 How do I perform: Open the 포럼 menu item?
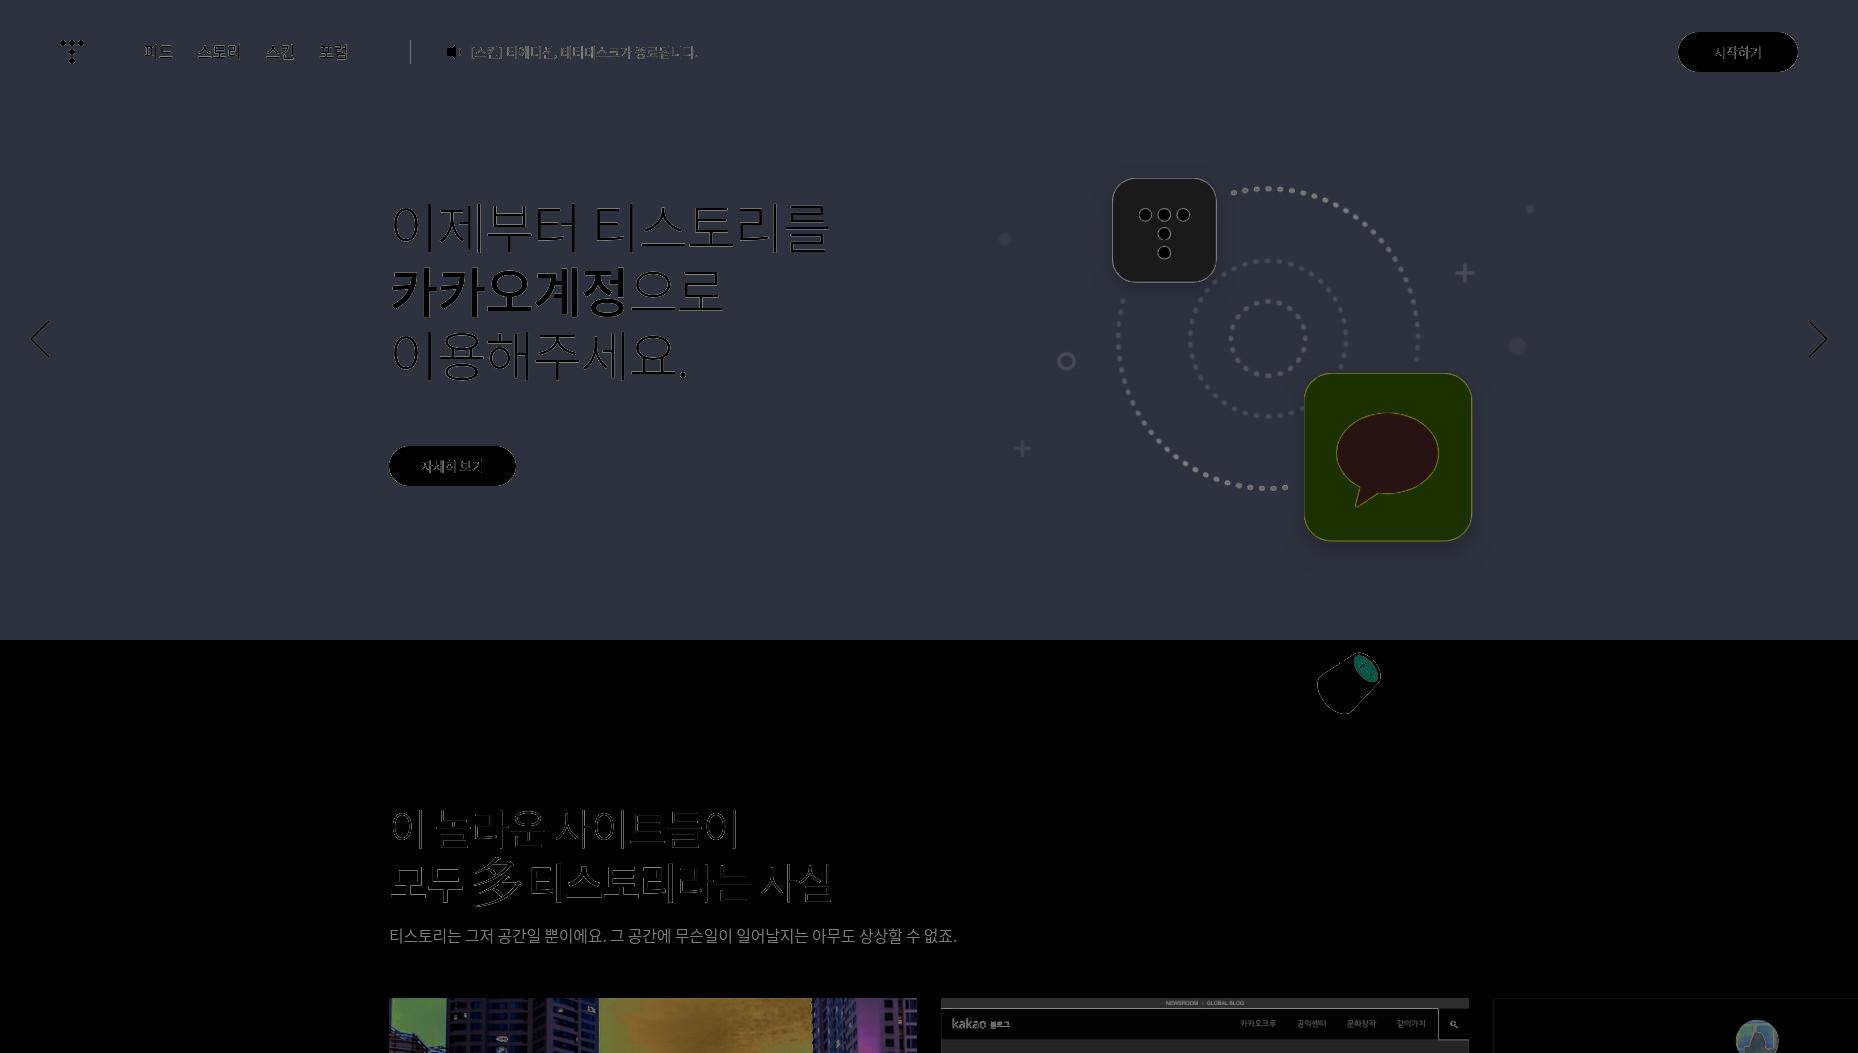click(x=334, y=52)
